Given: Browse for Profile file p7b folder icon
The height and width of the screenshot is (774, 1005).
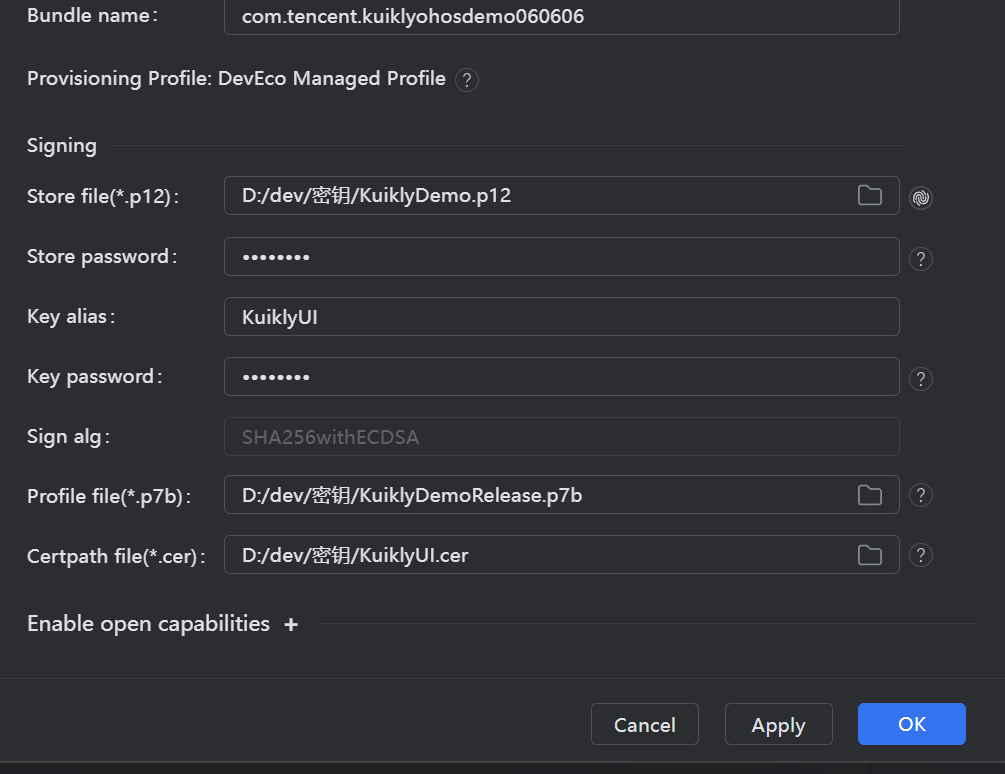Looking at the screenshot, I should (x=870, y=495).
